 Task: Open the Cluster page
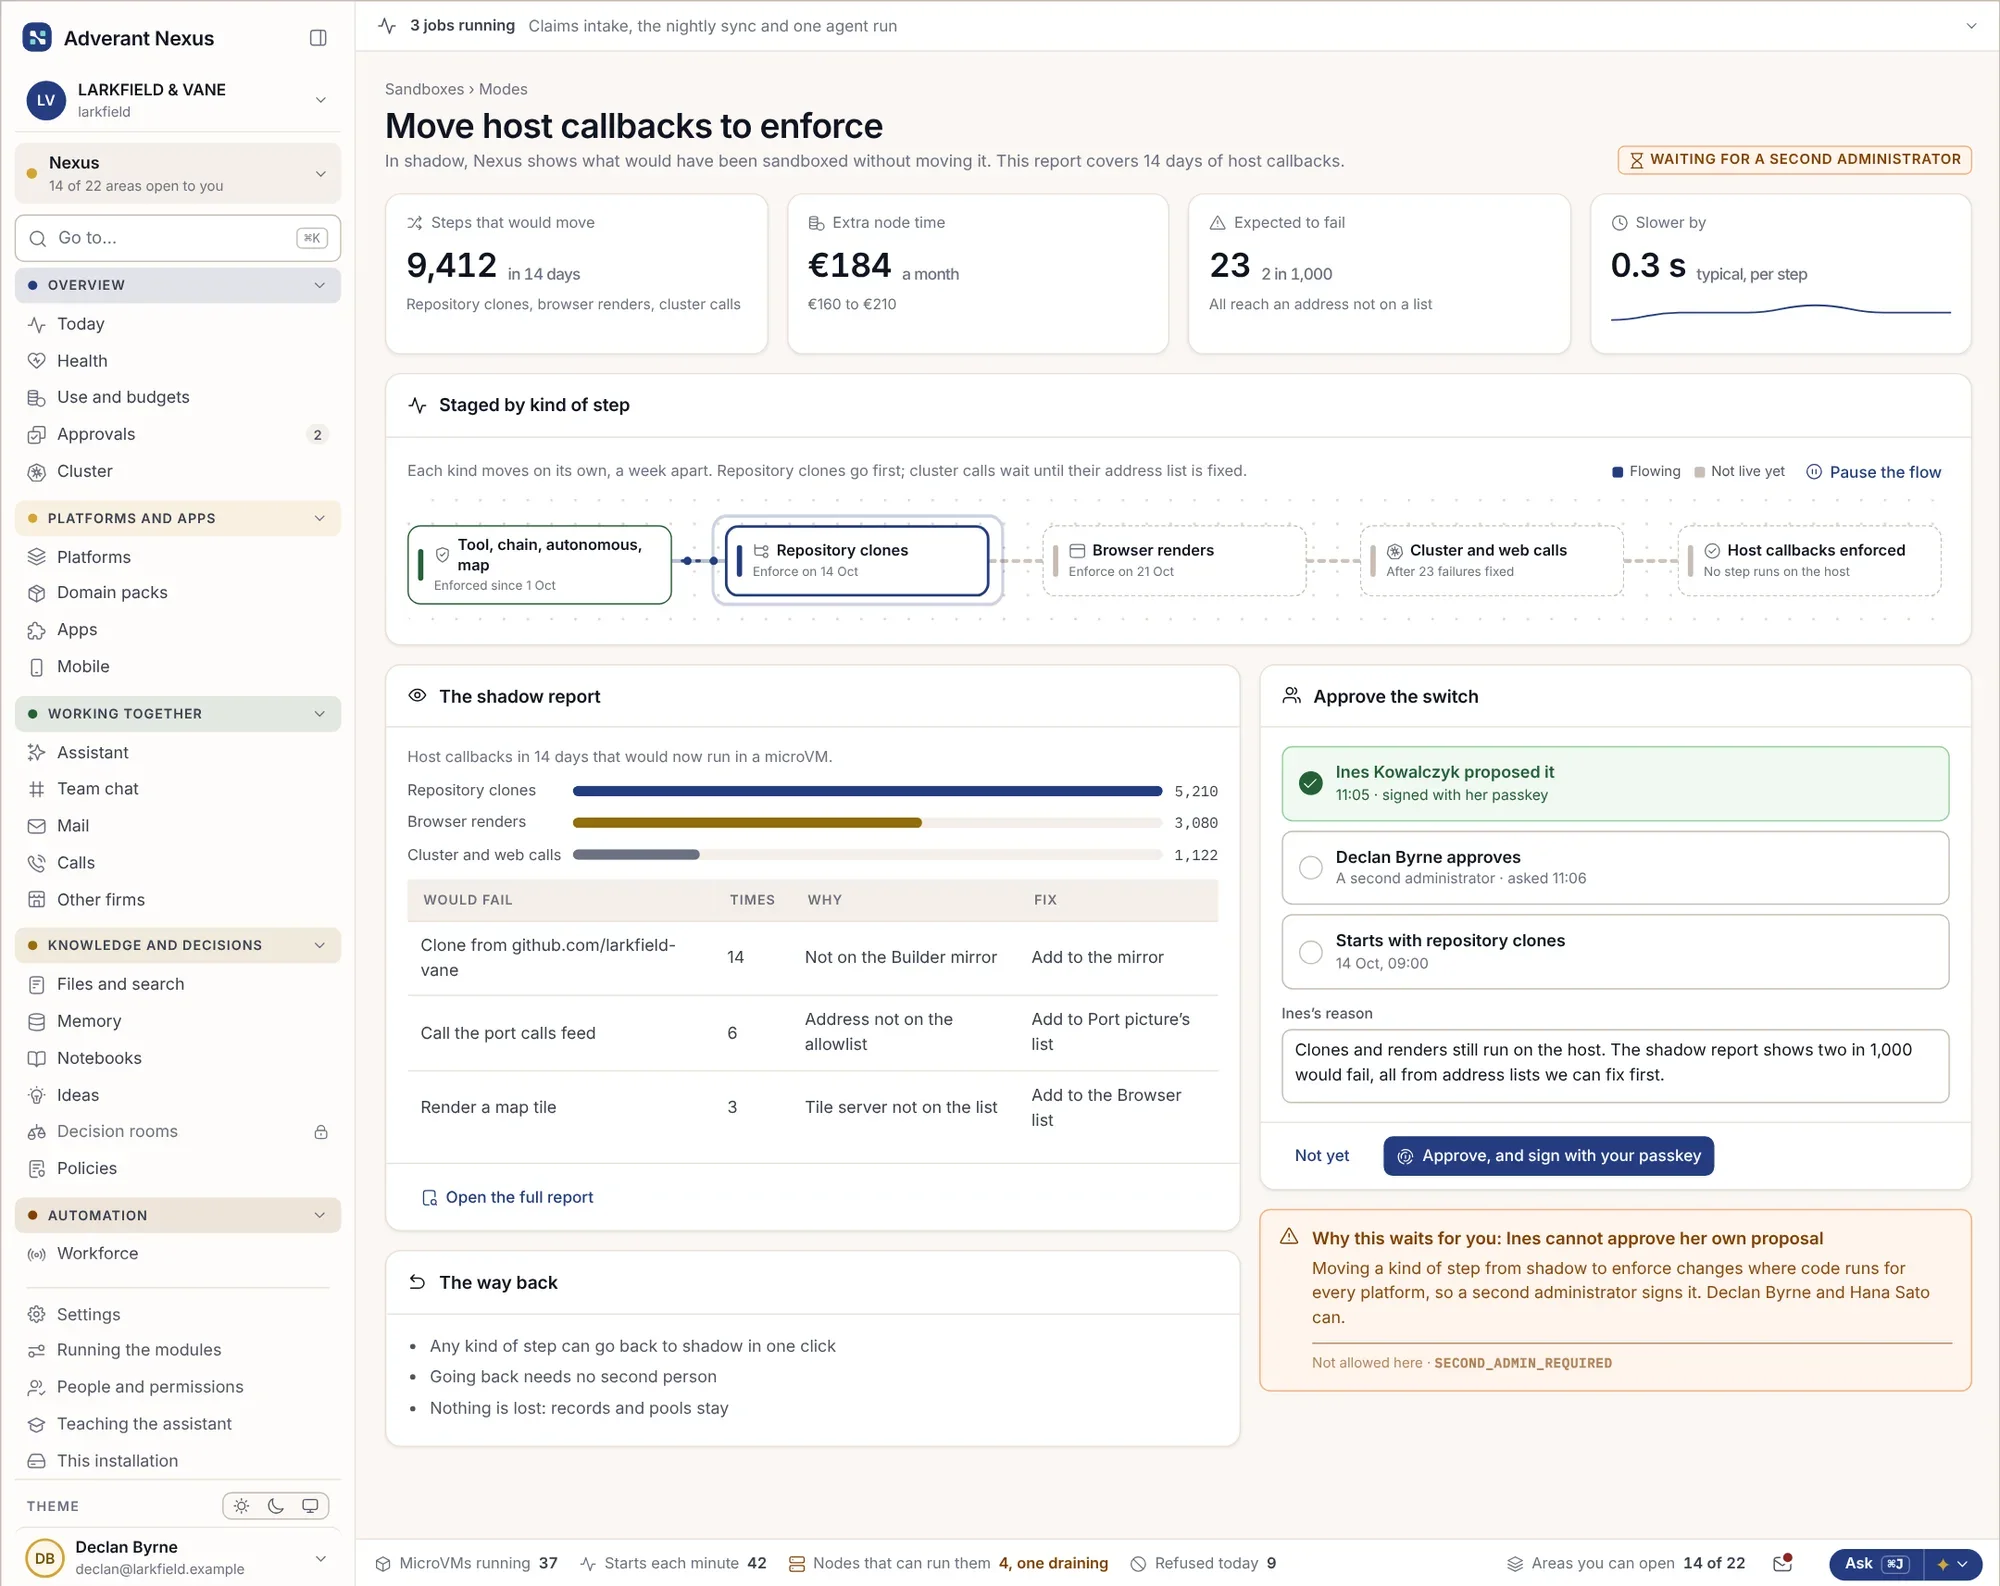tap(178, 471)
